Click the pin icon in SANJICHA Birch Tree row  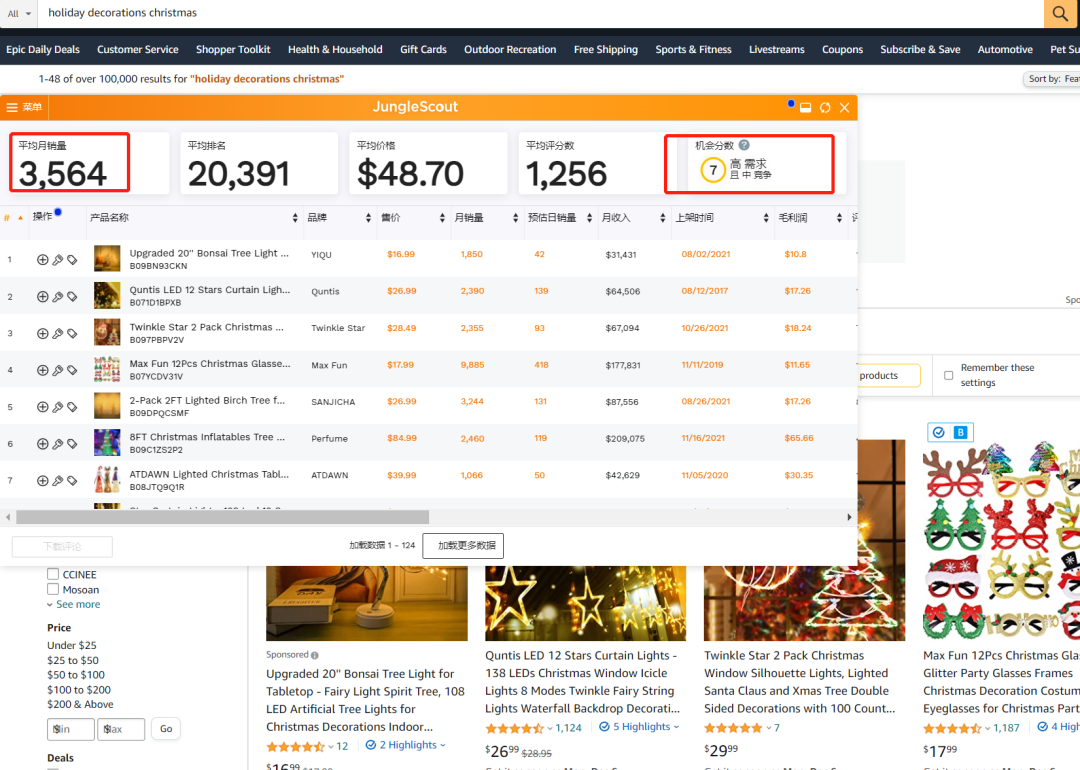(58, 407)
